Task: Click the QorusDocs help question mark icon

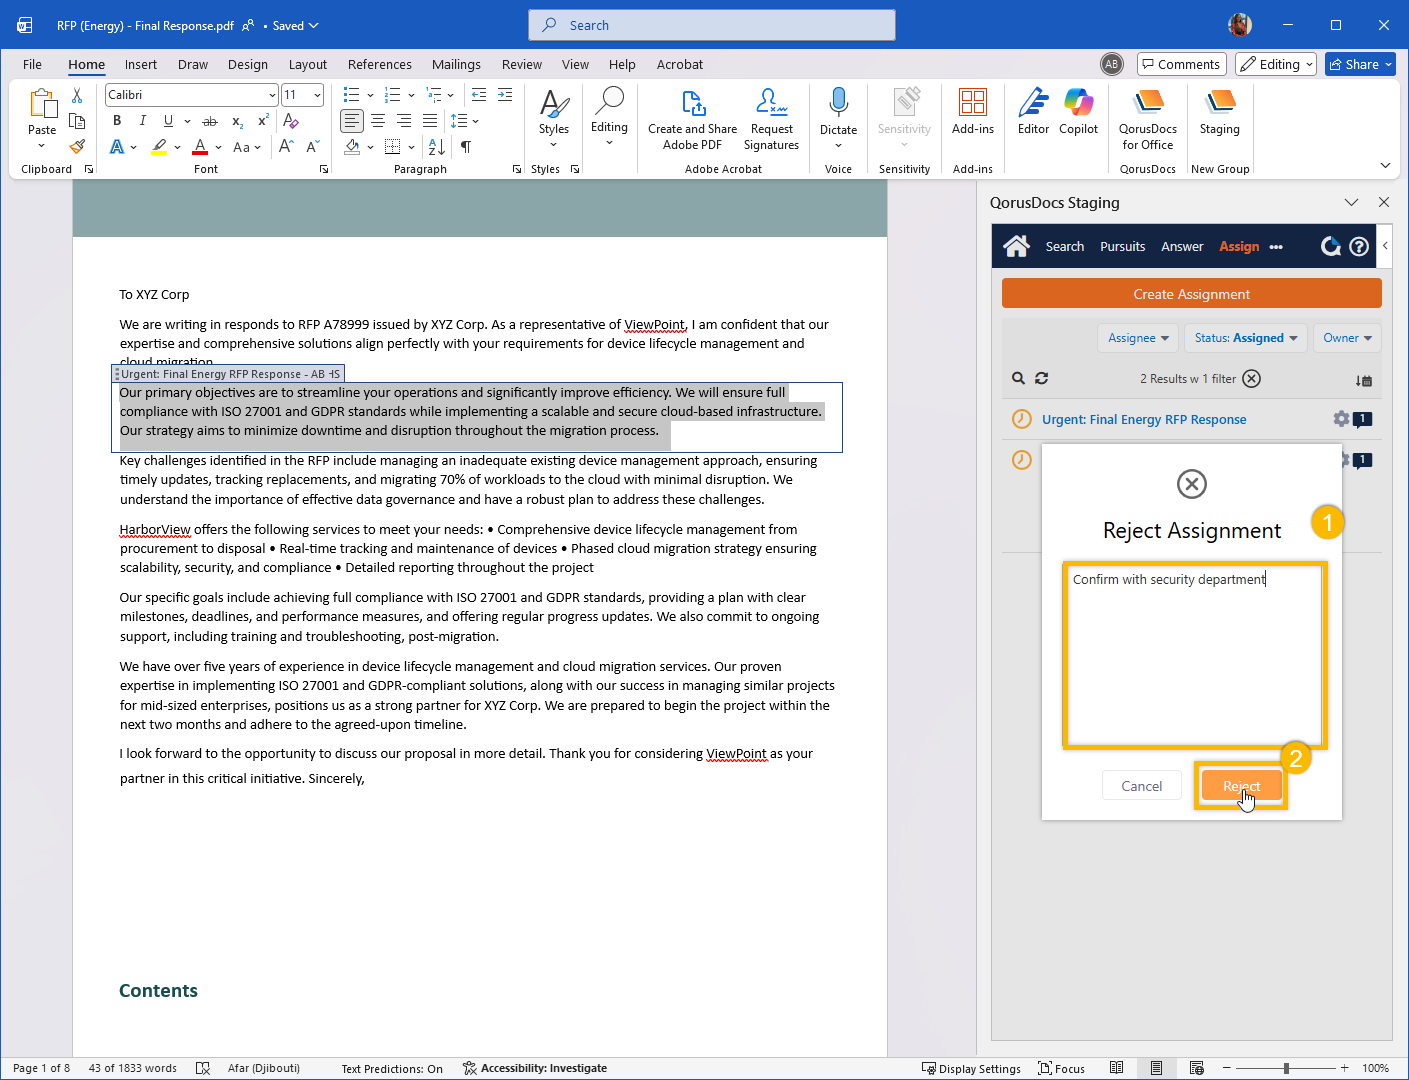Action: point(1359,247)
